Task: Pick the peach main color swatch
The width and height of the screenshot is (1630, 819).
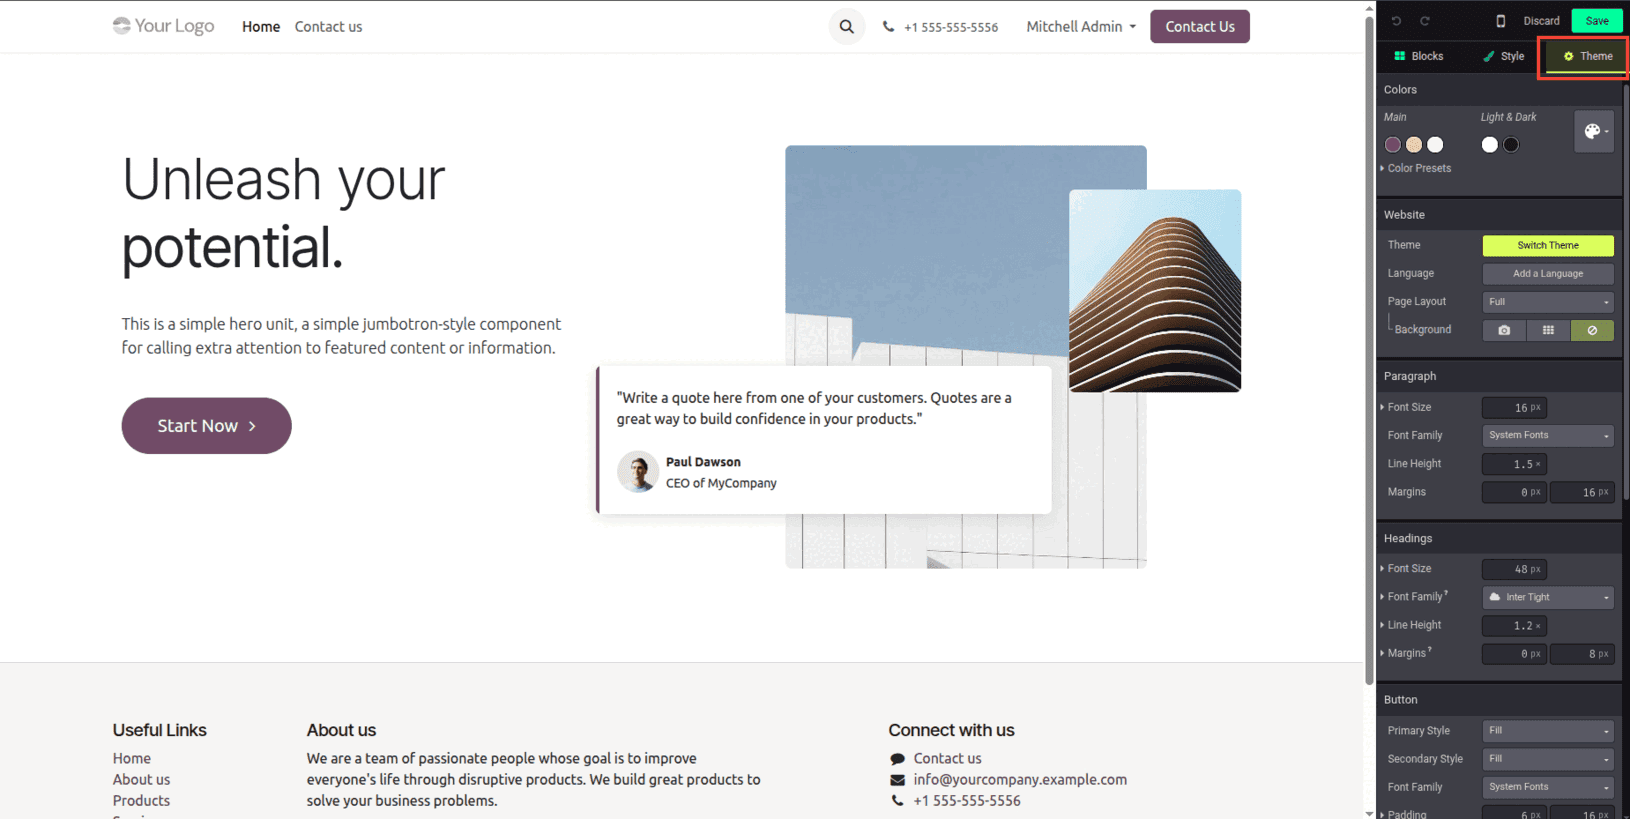Action: point(1414,145)
